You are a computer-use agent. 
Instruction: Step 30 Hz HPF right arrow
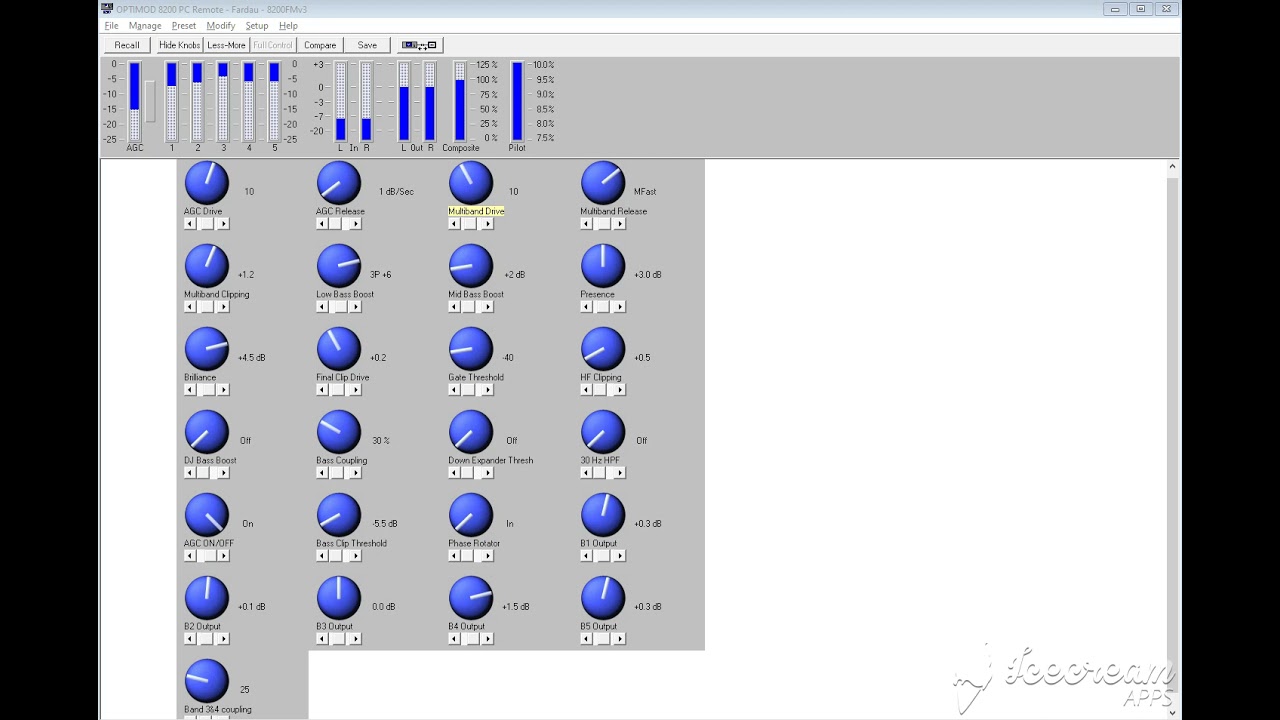pos(619,473)
